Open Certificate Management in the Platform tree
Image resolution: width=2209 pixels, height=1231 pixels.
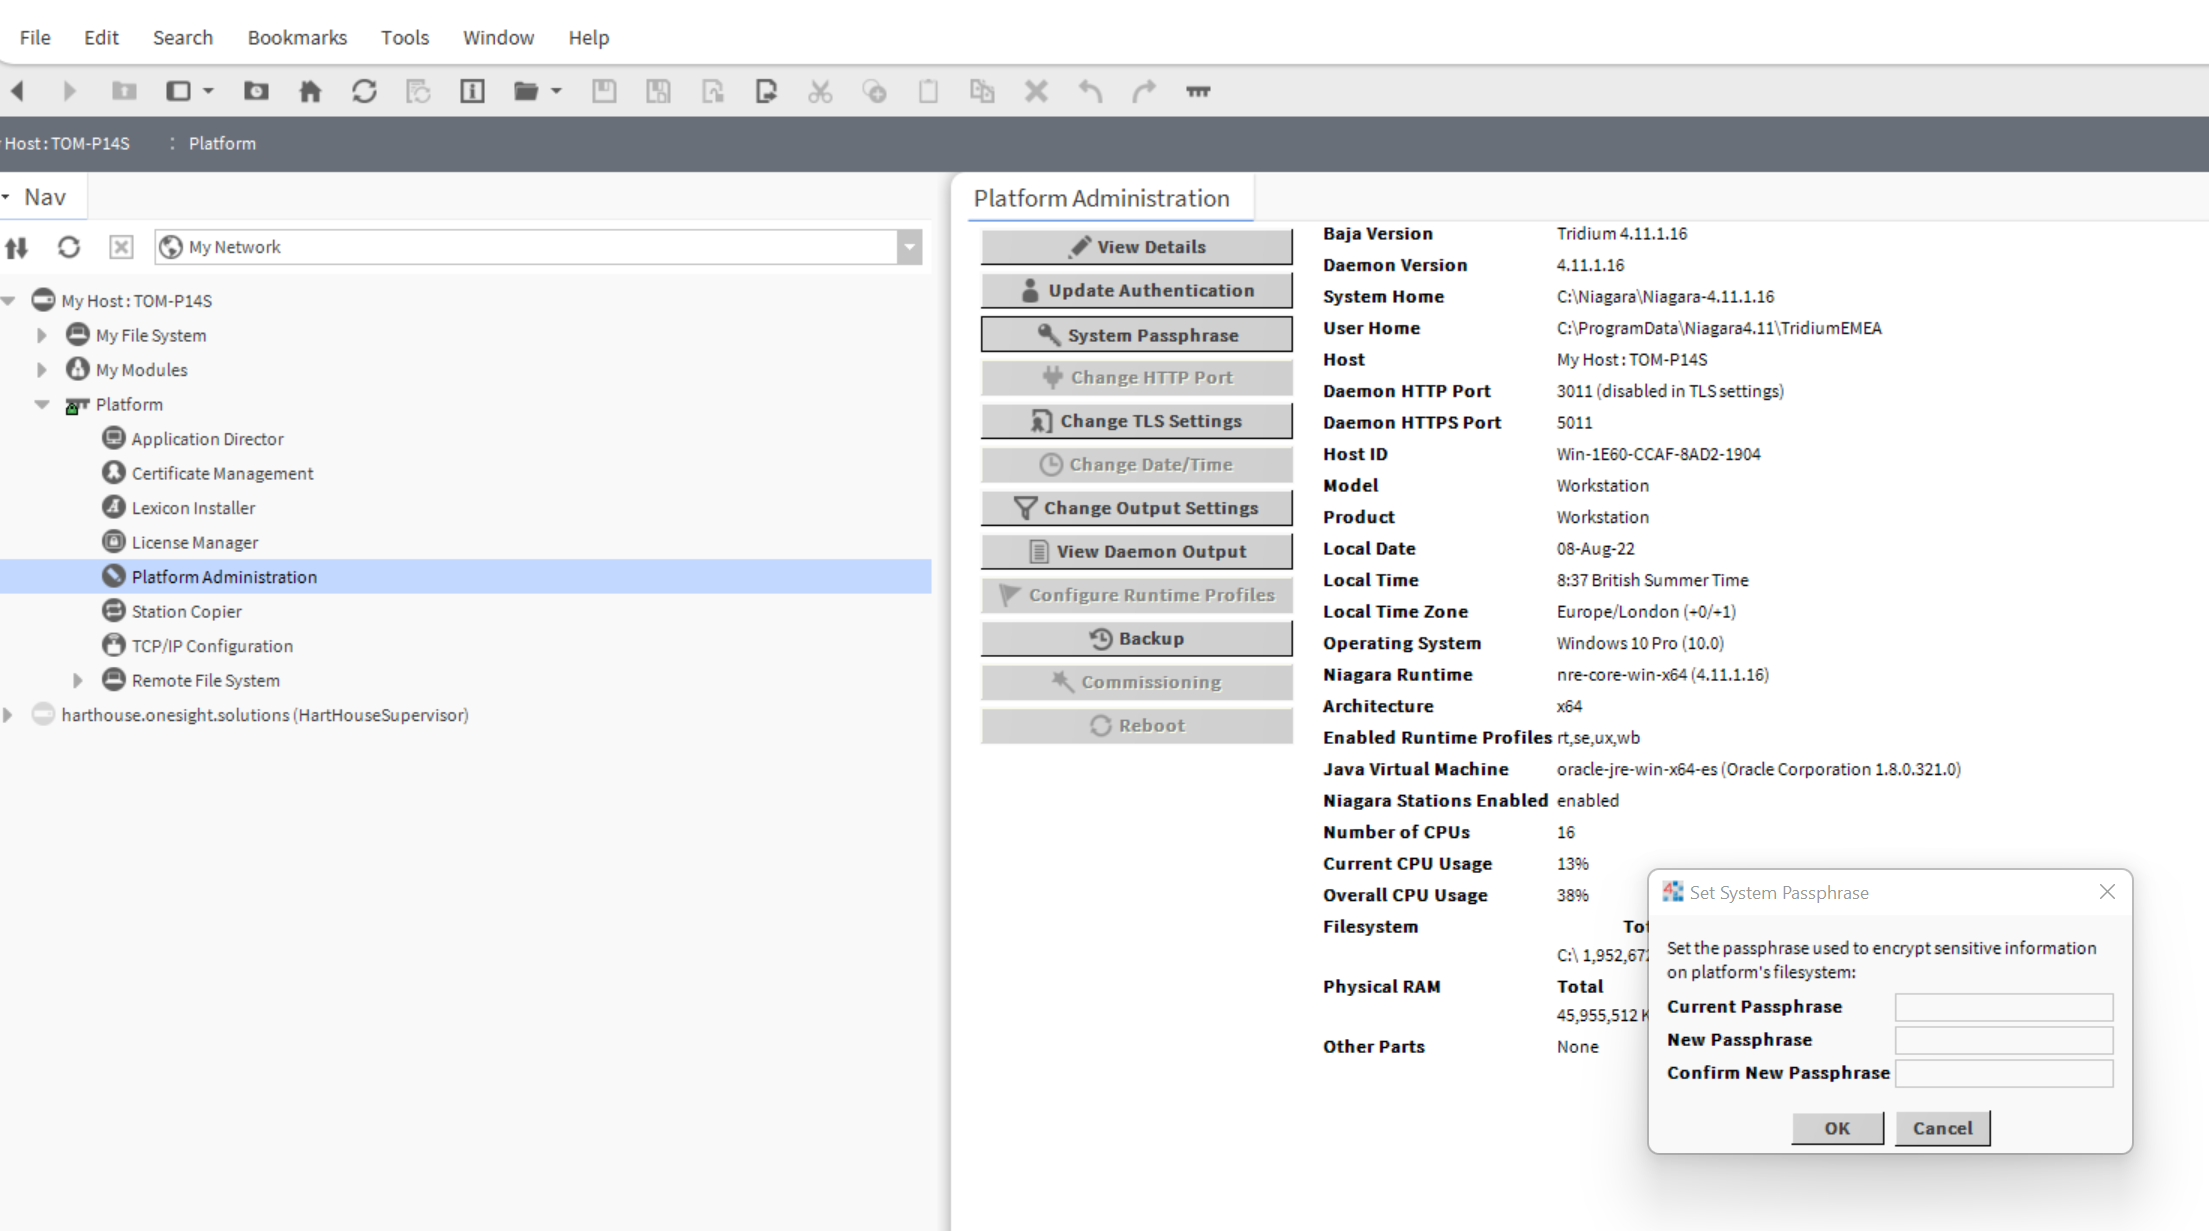[x=222, y=473]
